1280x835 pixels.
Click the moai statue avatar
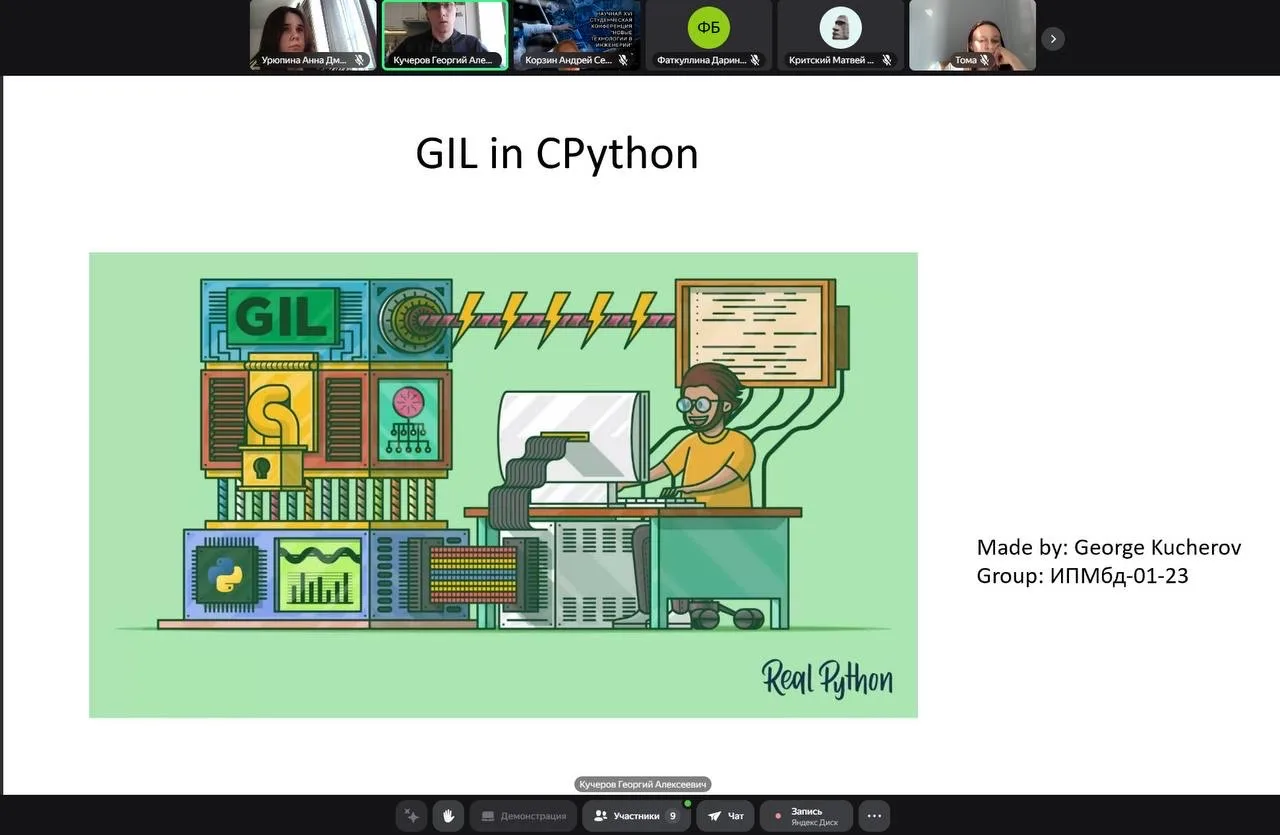tap(841, 28)
